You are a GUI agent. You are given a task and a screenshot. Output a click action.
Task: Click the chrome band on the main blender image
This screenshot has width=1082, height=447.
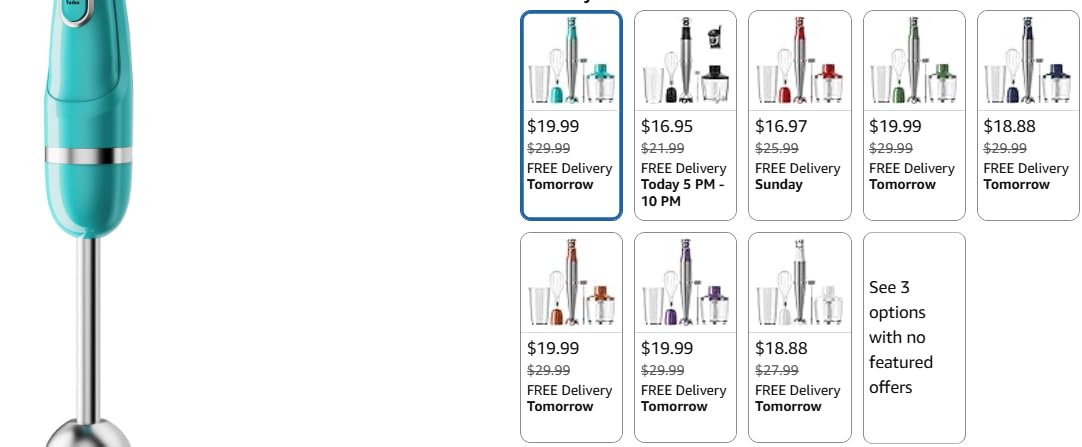click(x=88, y=156)
